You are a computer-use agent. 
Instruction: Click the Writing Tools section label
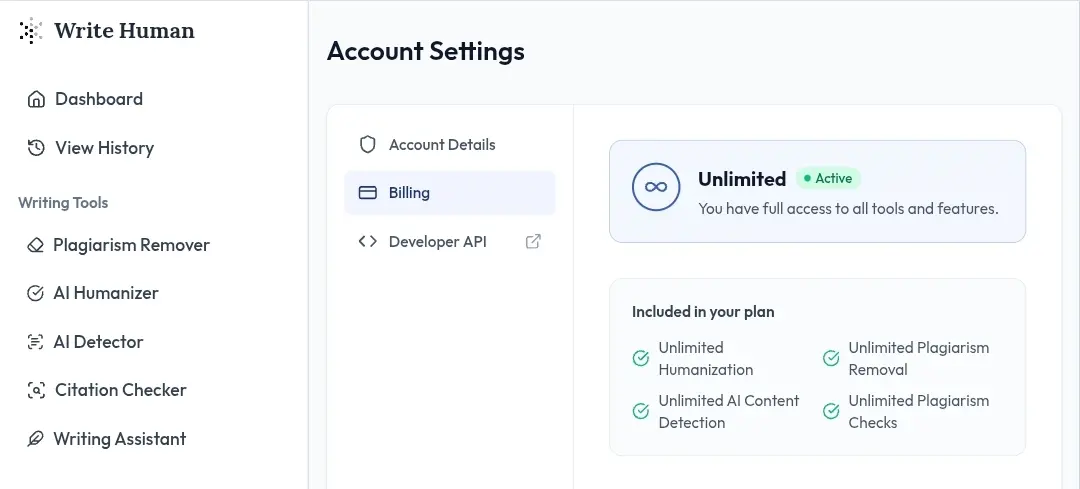coord(63,203)
